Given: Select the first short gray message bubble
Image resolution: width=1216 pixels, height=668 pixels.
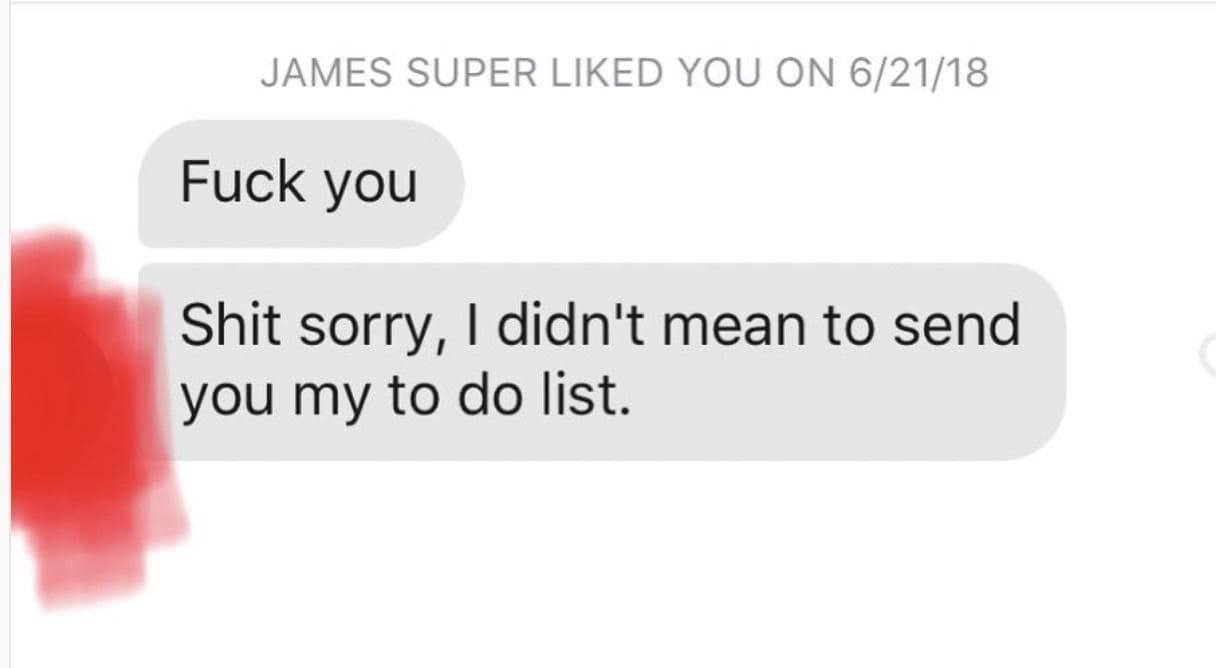Looking at the screenshot, I should click(300, 184).
